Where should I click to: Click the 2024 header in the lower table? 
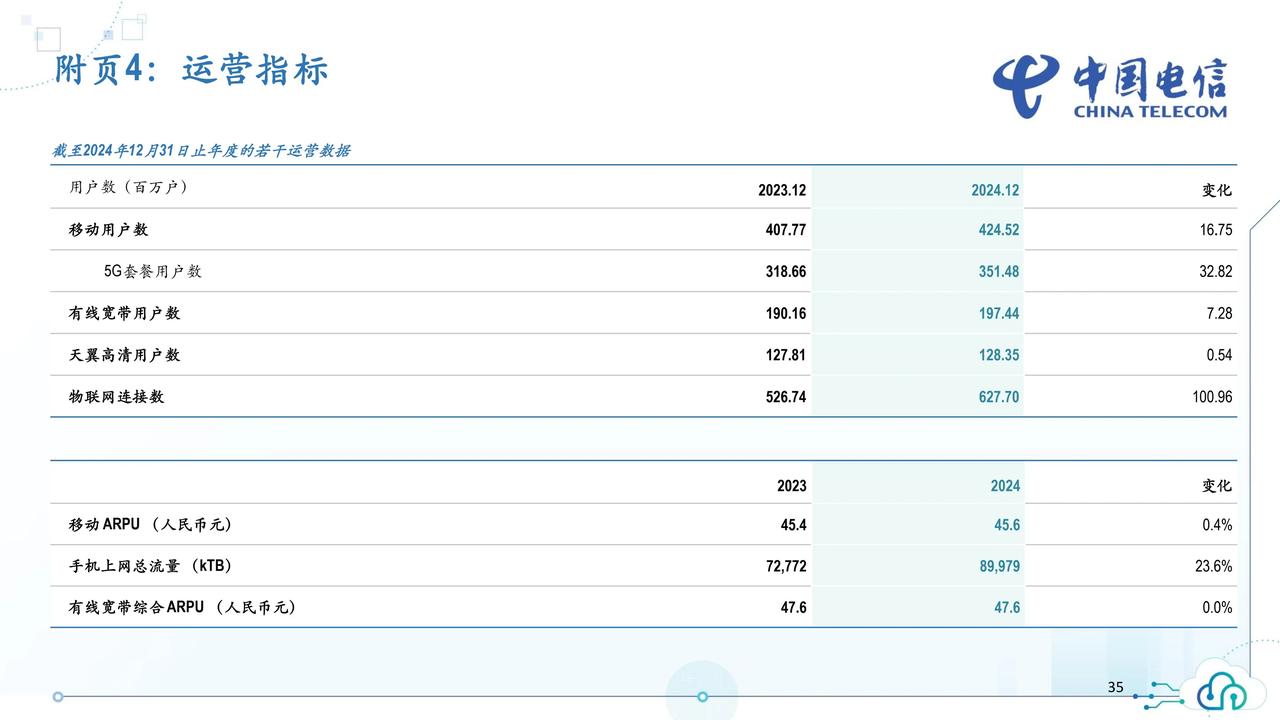(x=1005, y=486)
